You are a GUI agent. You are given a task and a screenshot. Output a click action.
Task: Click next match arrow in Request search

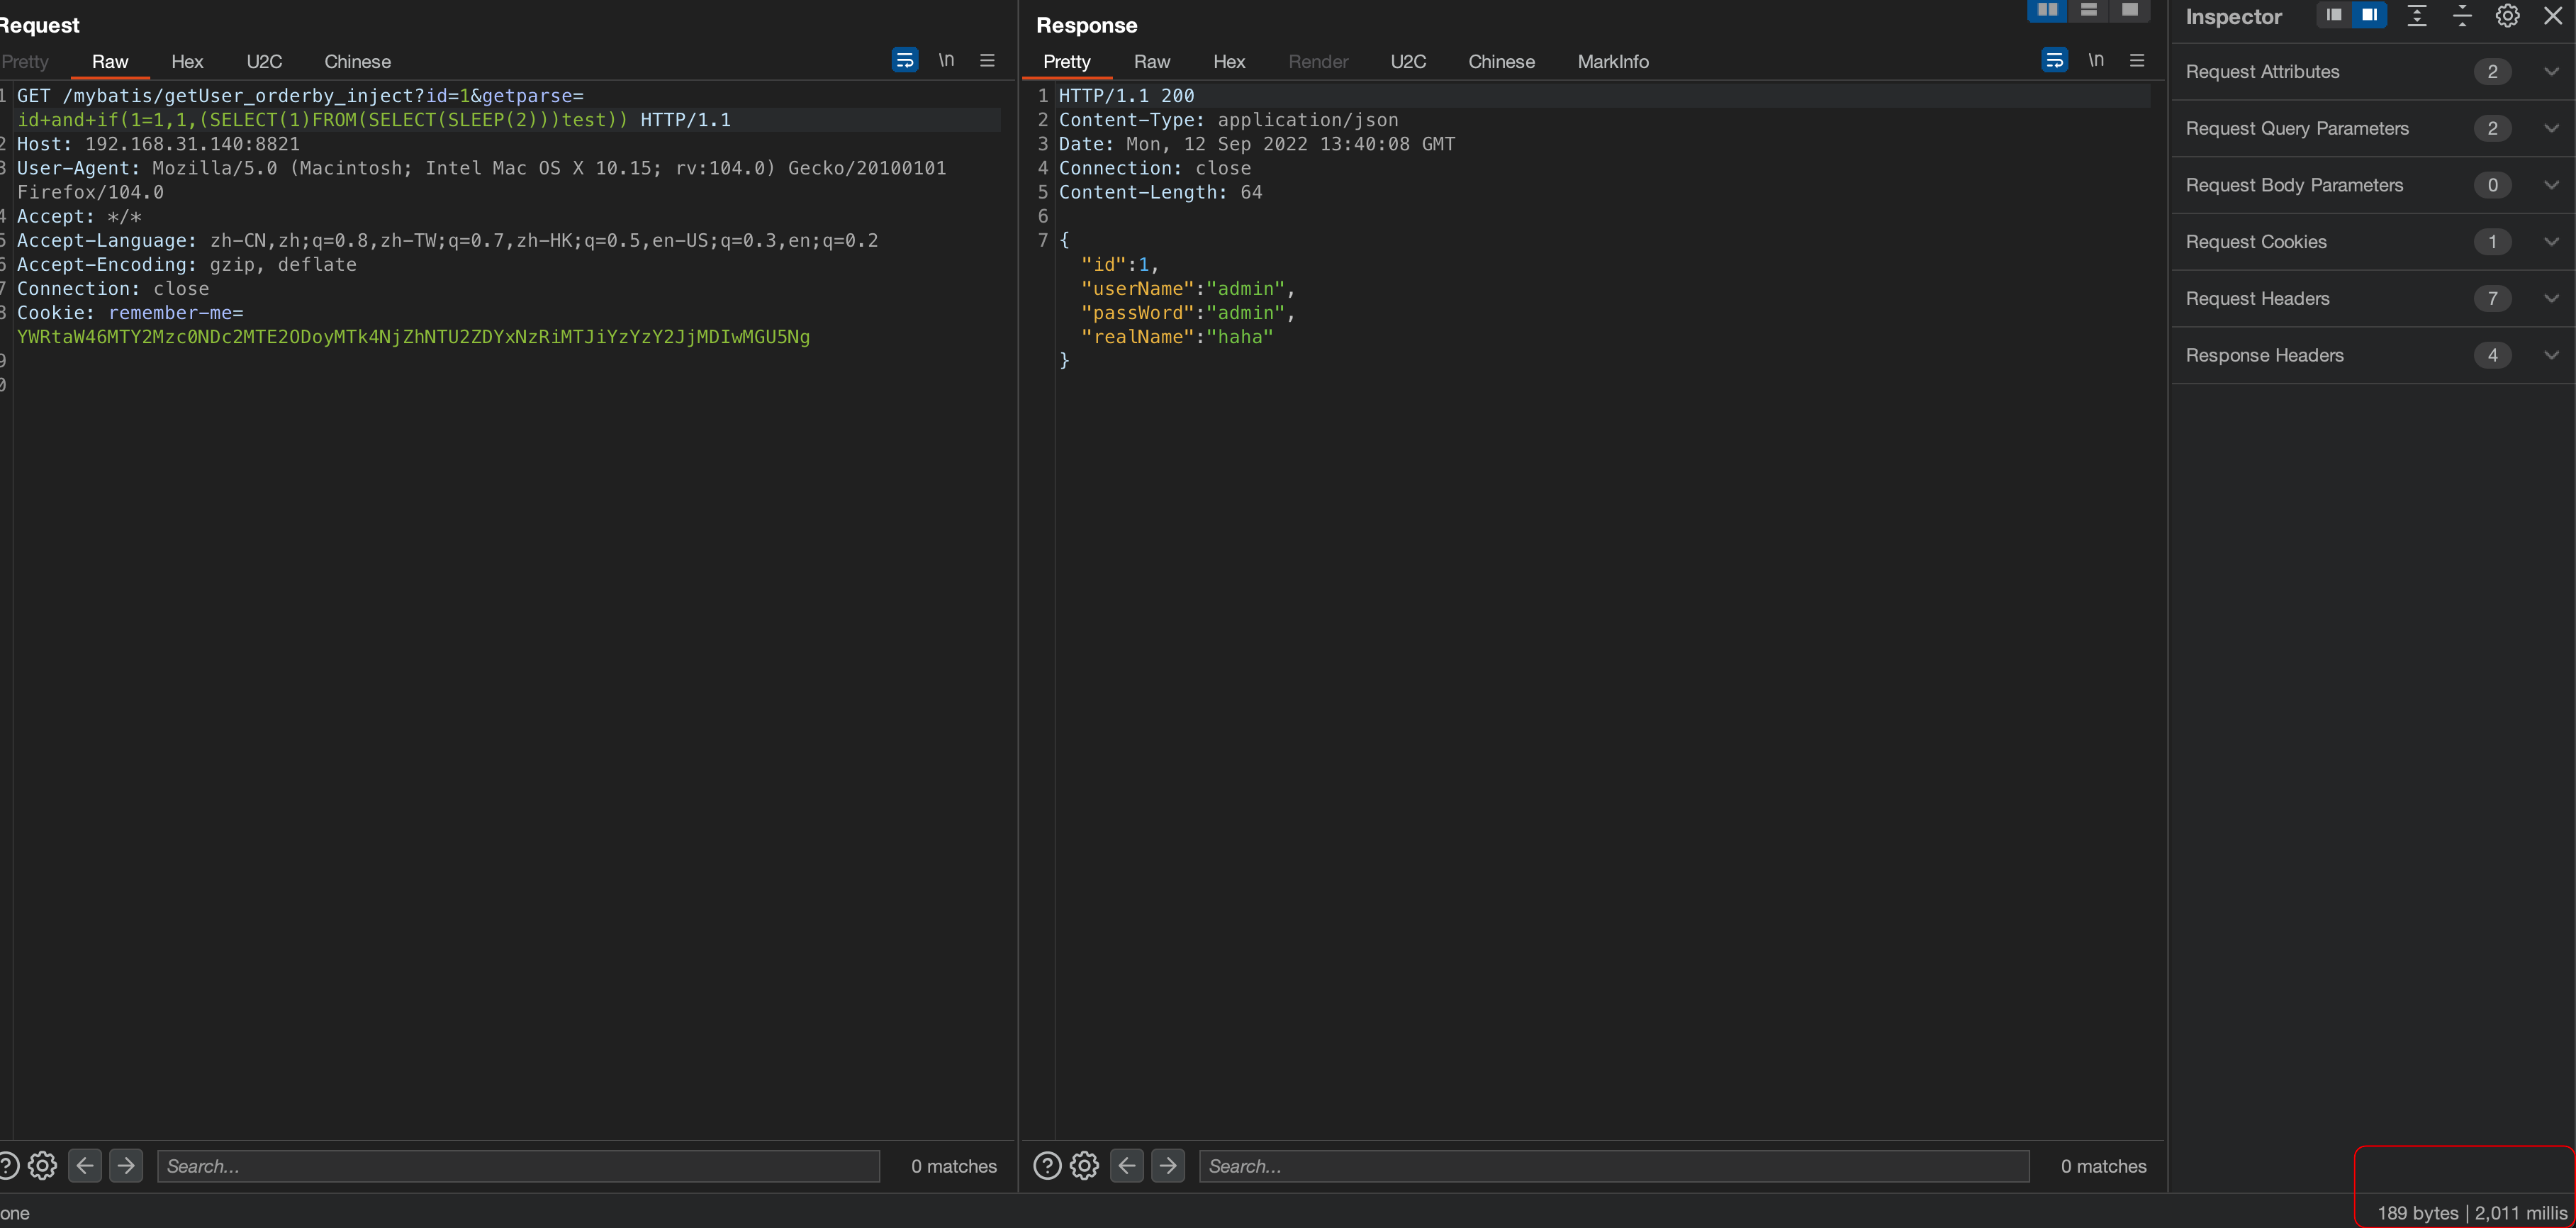(126, 1166)
